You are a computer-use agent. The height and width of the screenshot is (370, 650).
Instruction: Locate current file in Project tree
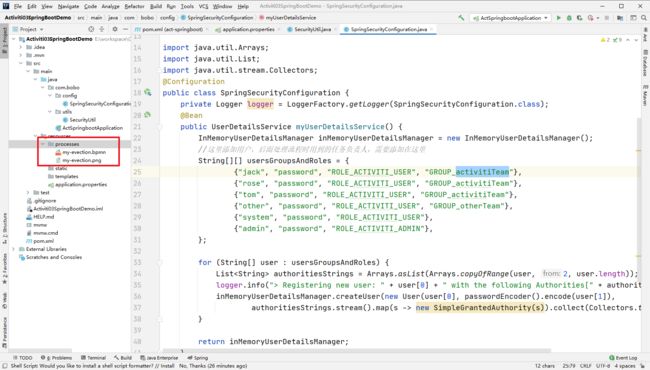[x=91, y=29]
